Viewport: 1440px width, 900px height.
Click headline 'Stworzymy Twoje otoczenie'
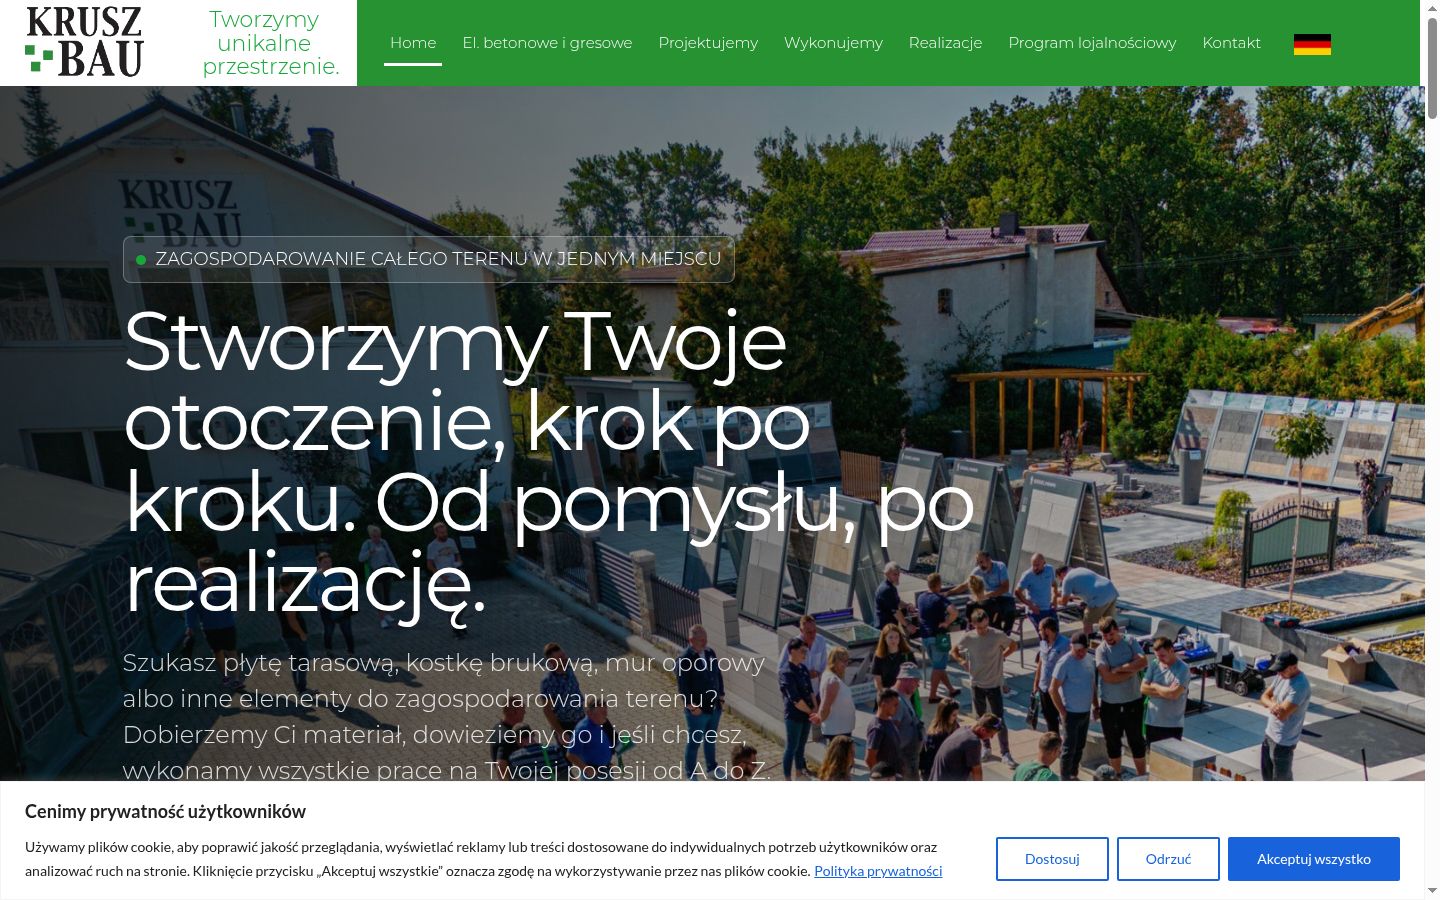(548, 463)
